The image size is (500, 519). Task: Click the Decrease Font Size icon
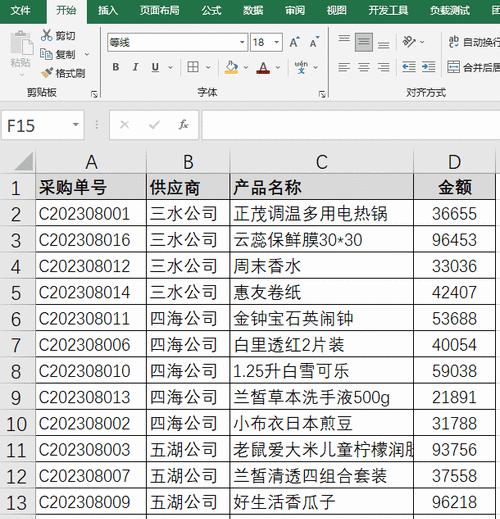314,42
